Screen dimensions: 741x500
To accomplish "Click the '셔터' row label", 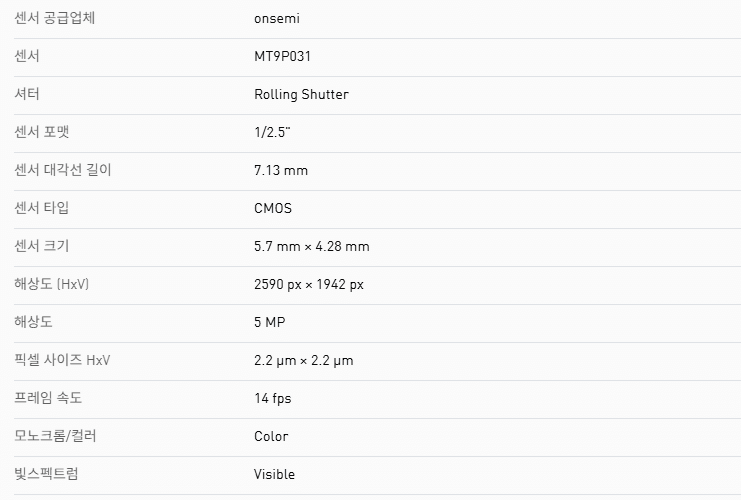I will tap(27, 94).
